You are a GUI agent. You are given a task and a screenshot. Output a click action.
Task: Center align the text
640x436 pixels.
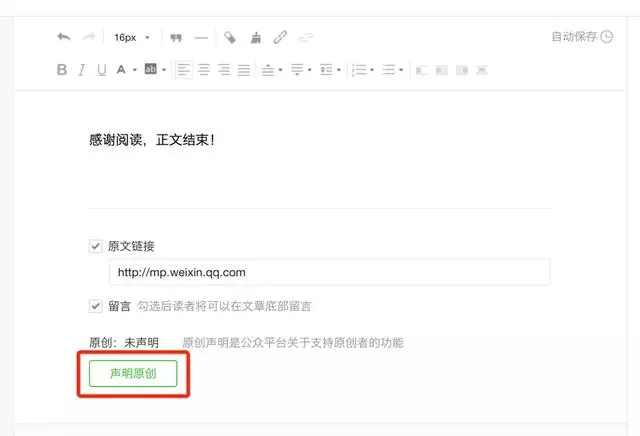(204, 70)
